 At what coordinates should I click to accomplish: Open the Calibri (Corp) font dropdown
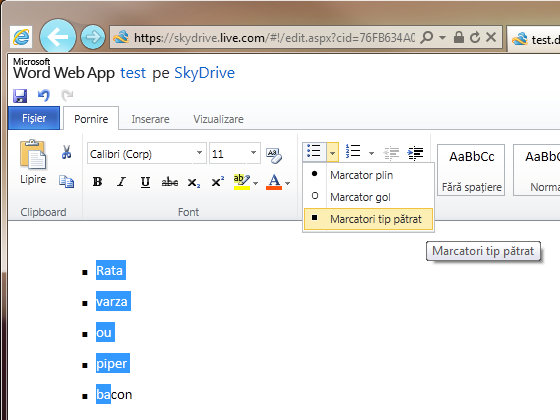coord(199,152)
